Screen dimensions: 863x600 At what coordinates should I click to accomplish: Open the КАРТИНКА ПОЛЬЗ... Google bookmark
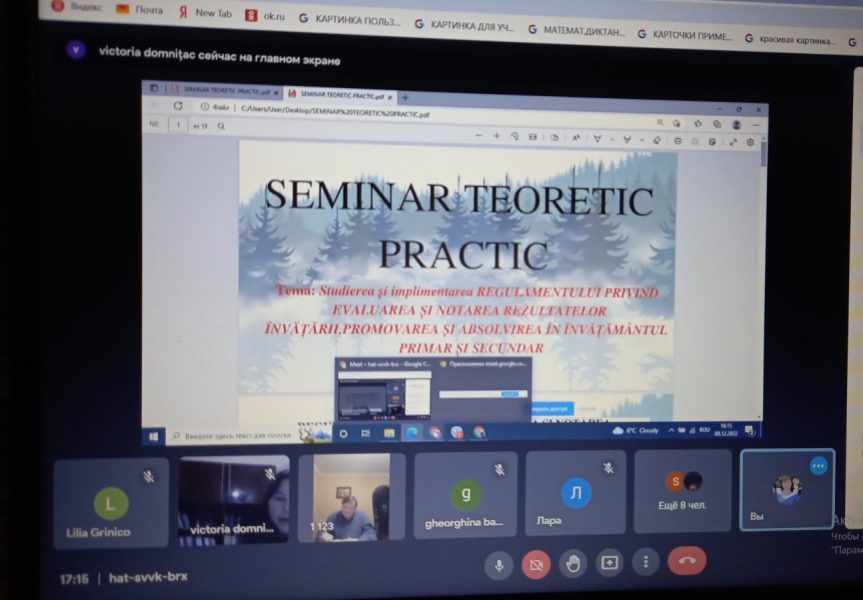click(x=349, y=20)
